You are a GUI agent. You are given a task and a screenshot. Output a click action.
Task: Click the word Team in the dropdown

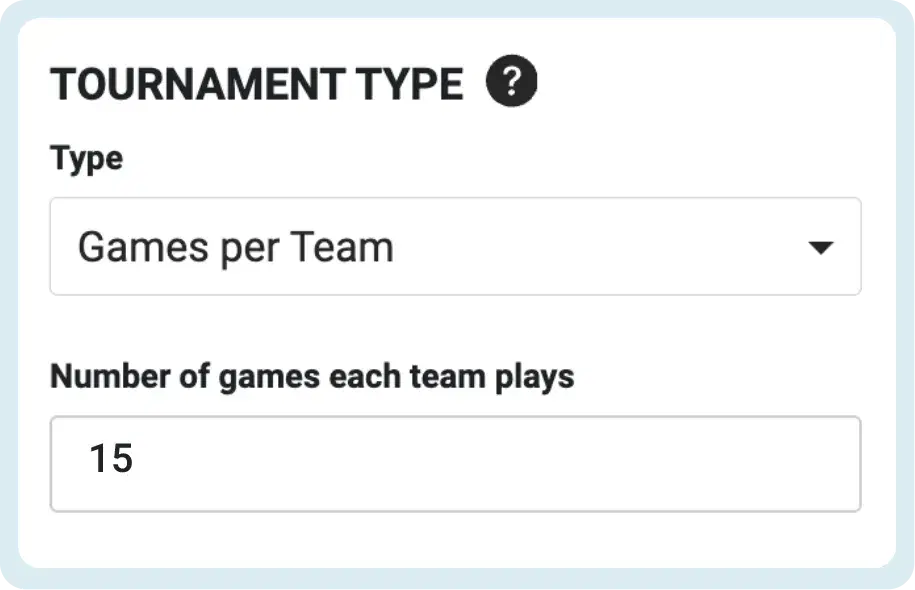pos(342,247)
